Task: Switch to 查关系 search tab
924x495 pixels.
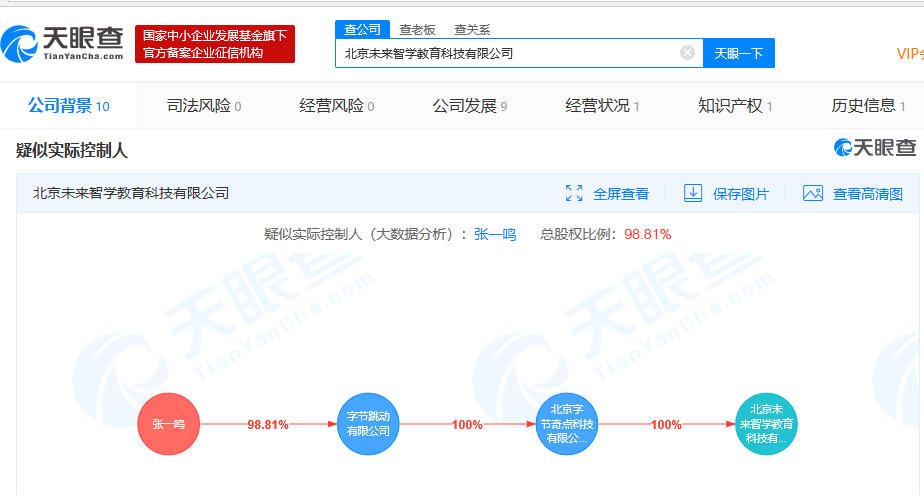Action: point(472,30)
